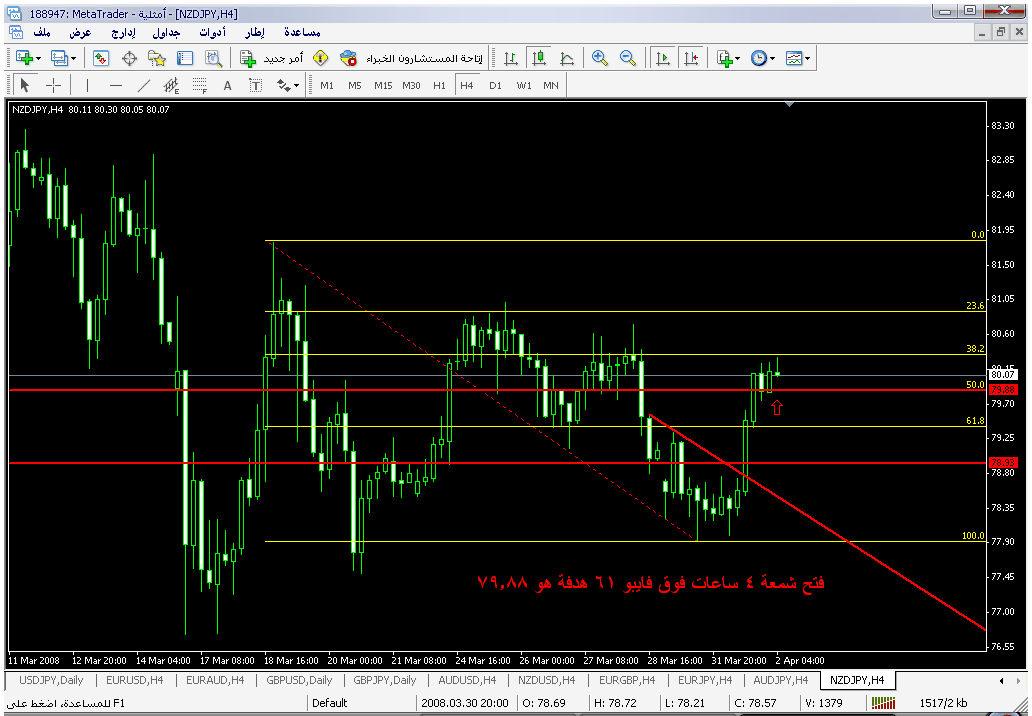Open the Help menu (مساعدة)
The width and height of the screenshot is (1032, 716).
pos(302,32)
